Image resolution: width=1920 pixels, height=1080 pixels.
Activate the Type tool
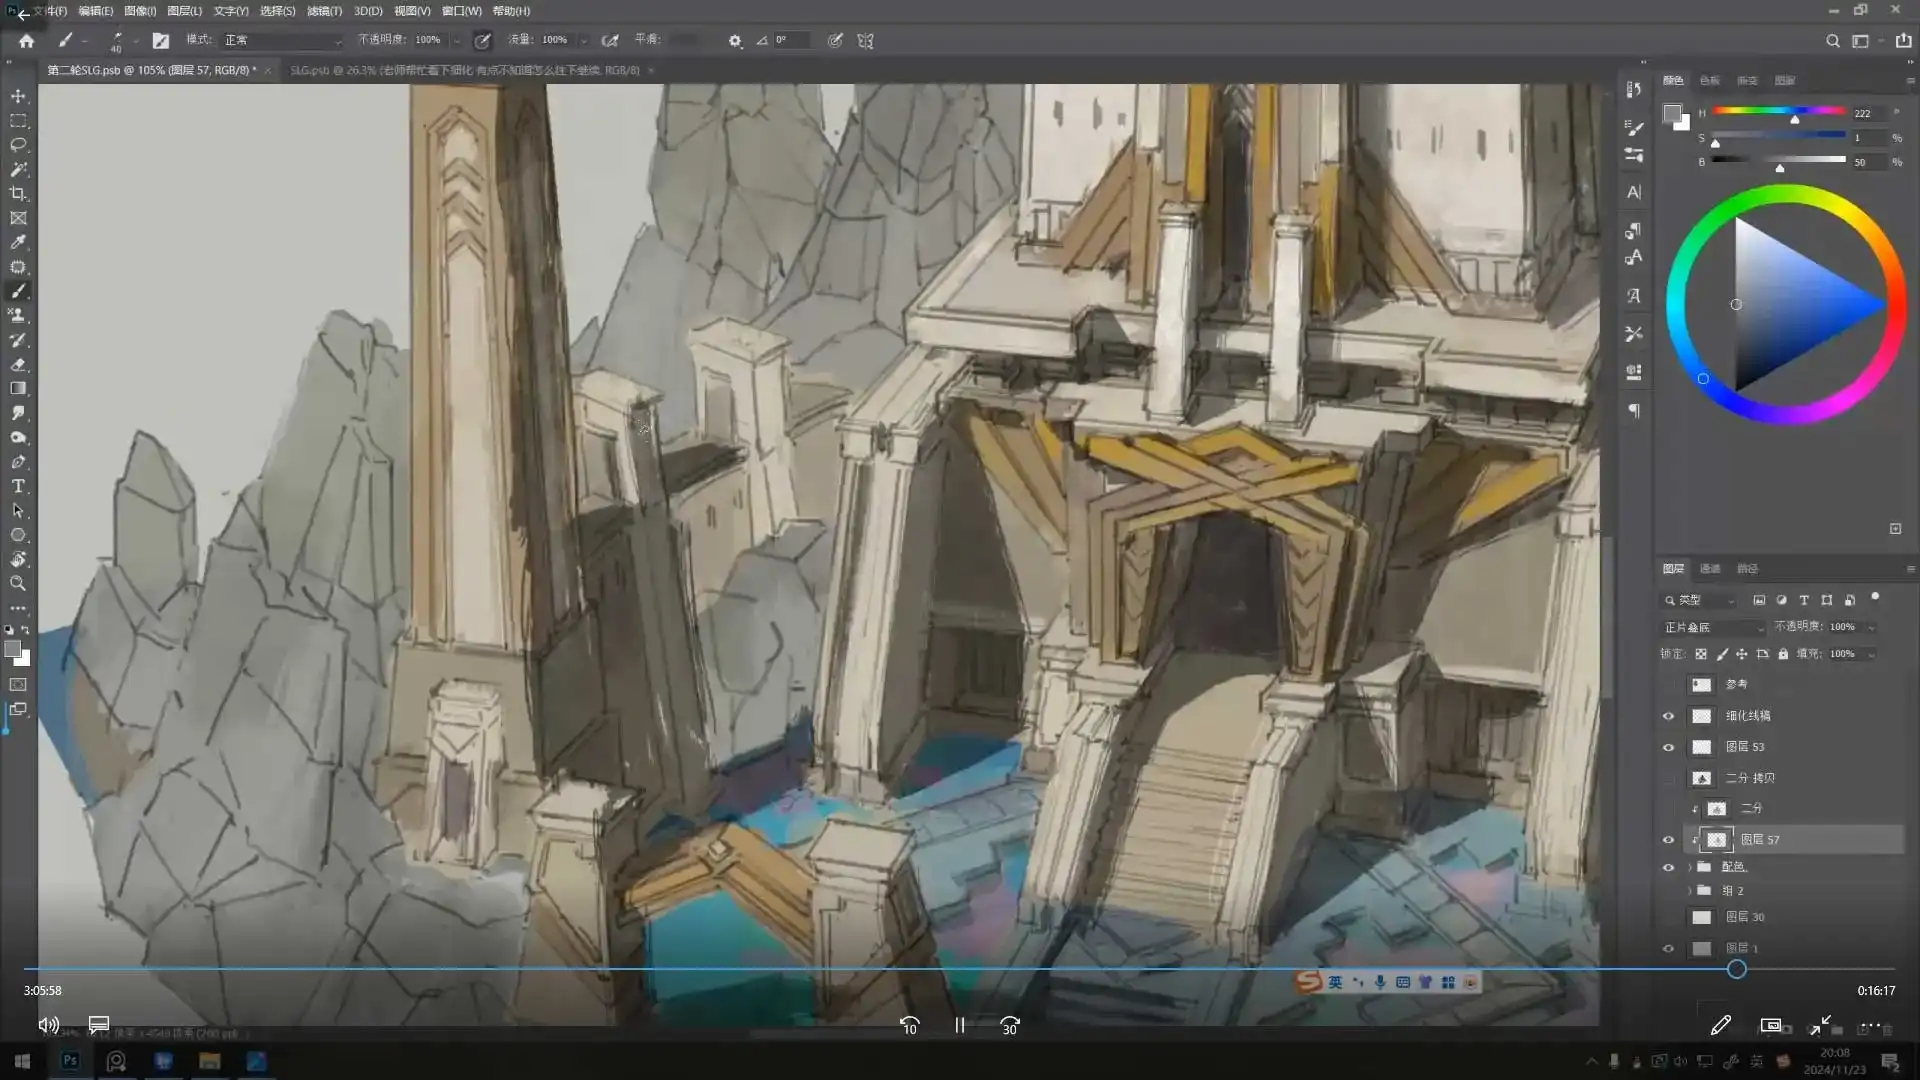point(18,486)
